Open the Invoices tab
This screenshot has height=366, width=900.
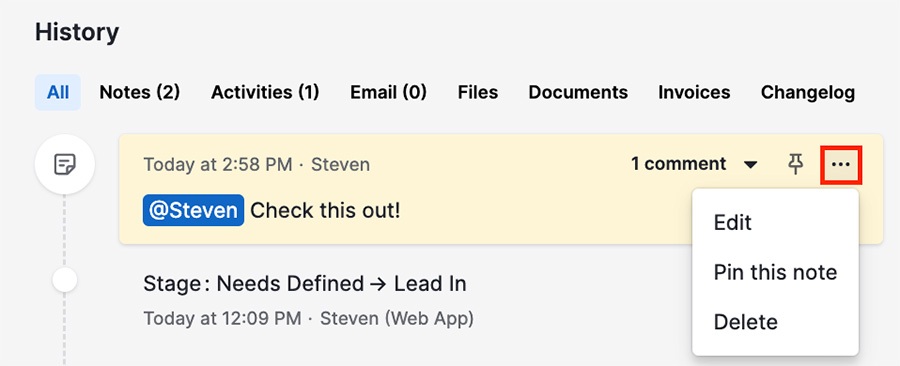coord(694,92)
